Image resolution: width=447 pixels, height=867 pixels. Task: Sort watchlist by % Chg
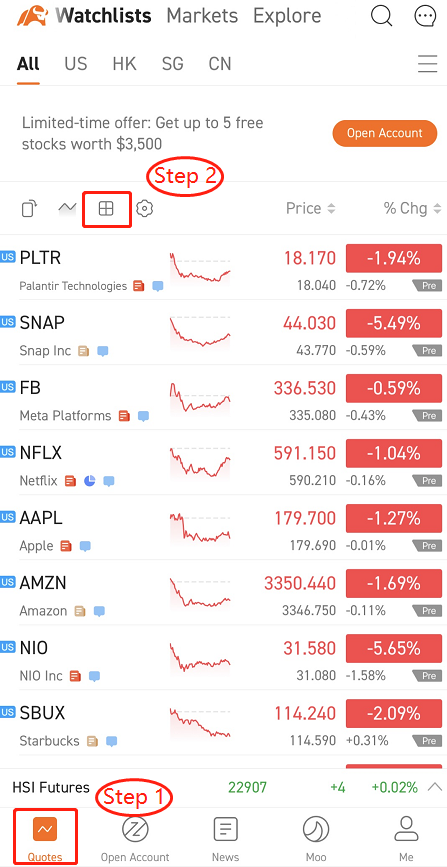[412, 208]
